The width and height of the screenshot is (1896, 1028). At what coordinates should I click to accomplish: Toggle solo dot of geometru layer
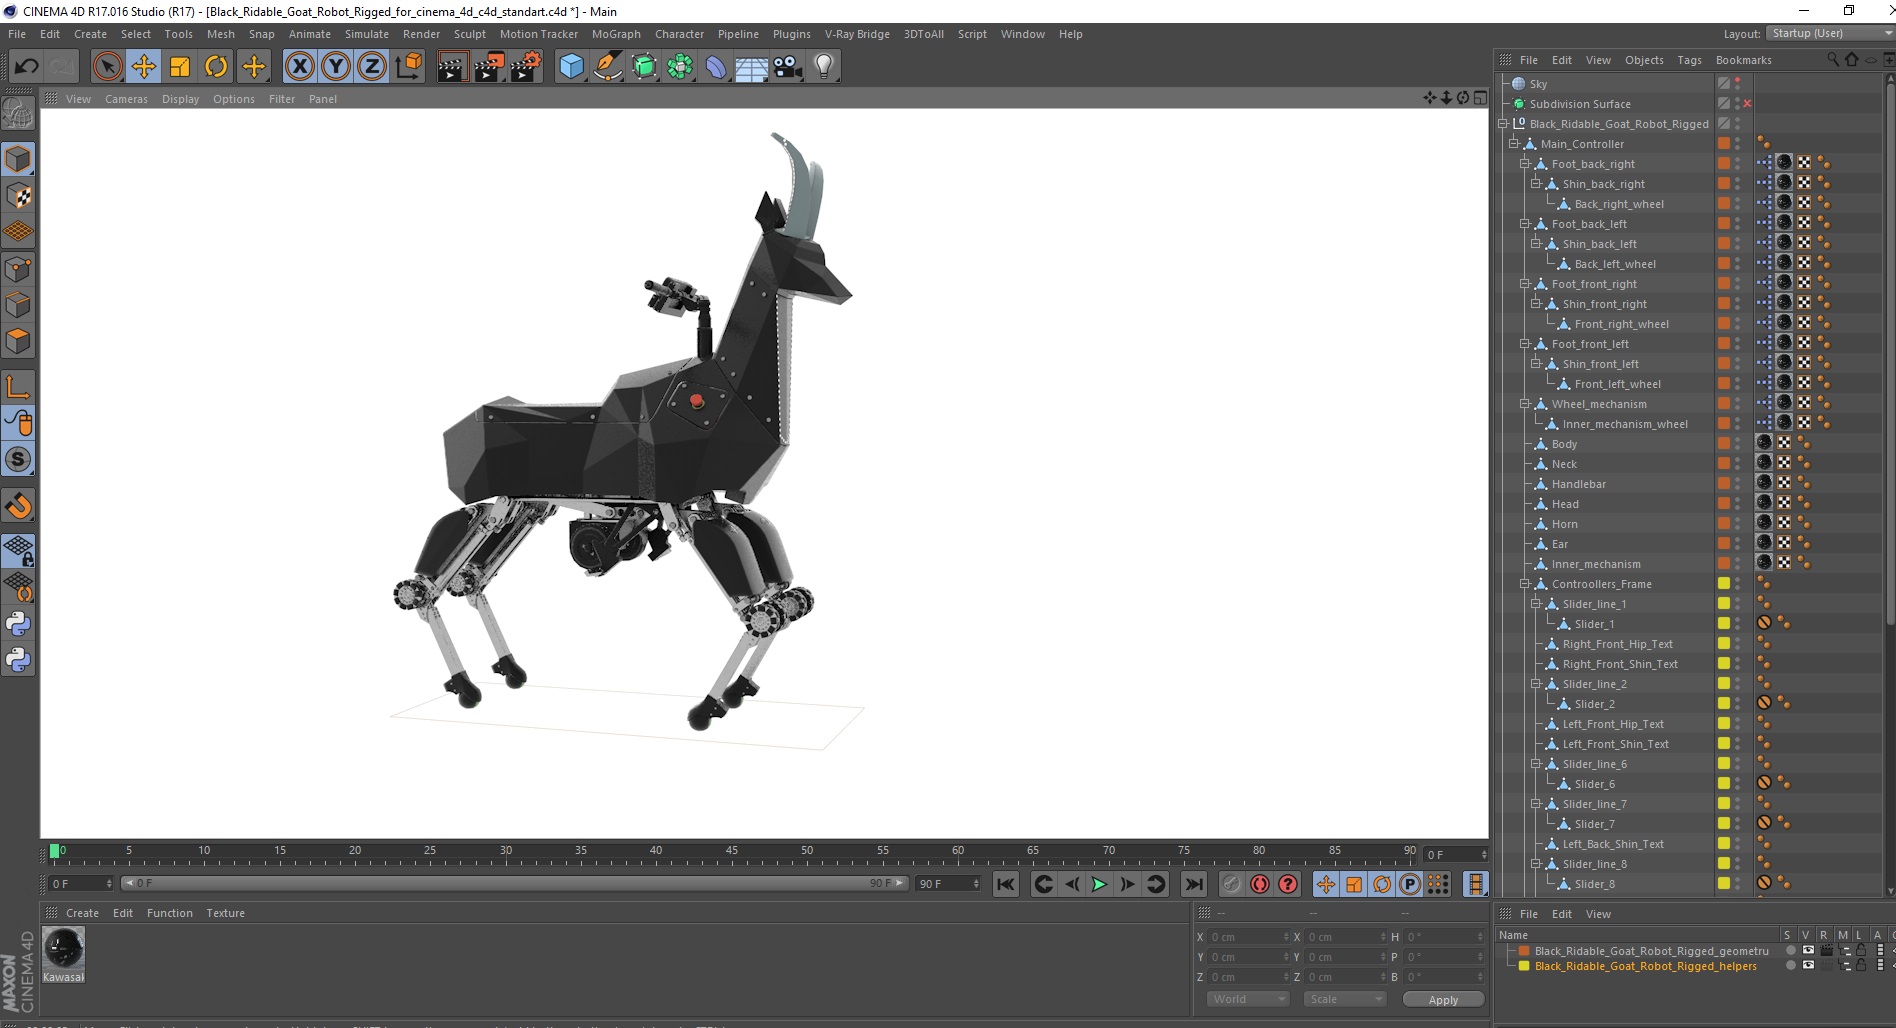coord(1790,950)
